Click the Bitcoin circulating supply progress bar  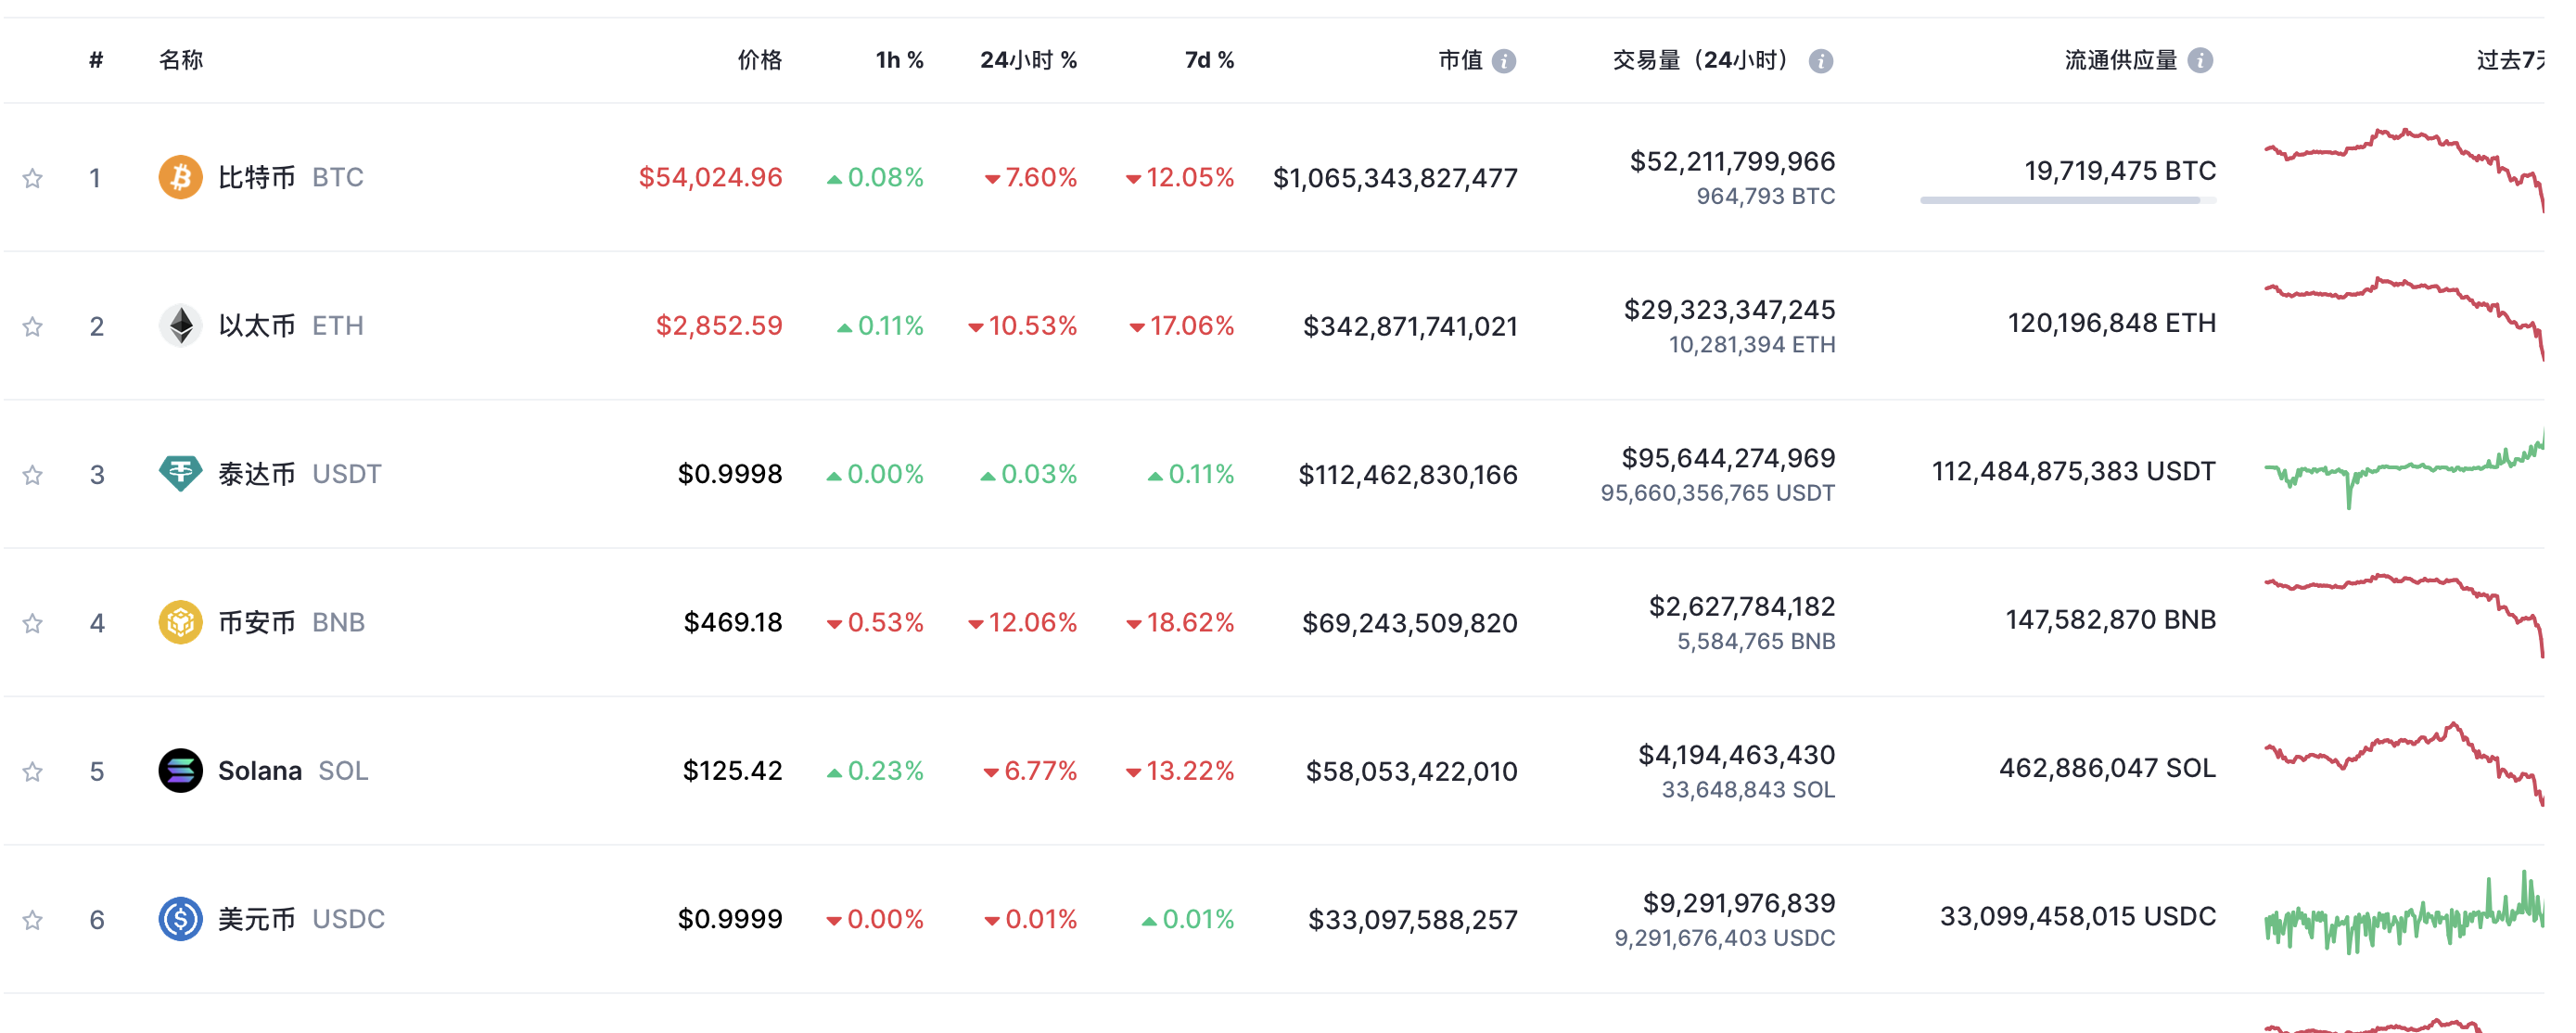2067,200
